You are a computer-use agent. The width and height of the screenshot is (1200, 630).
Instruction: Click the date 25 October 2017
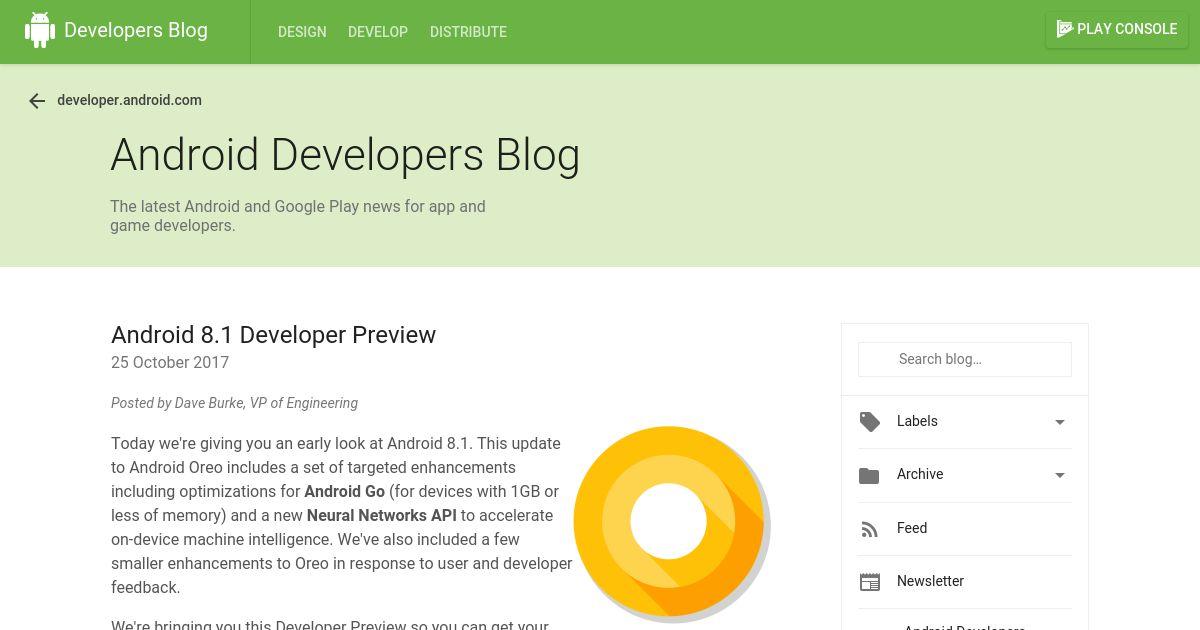(170, 362)
